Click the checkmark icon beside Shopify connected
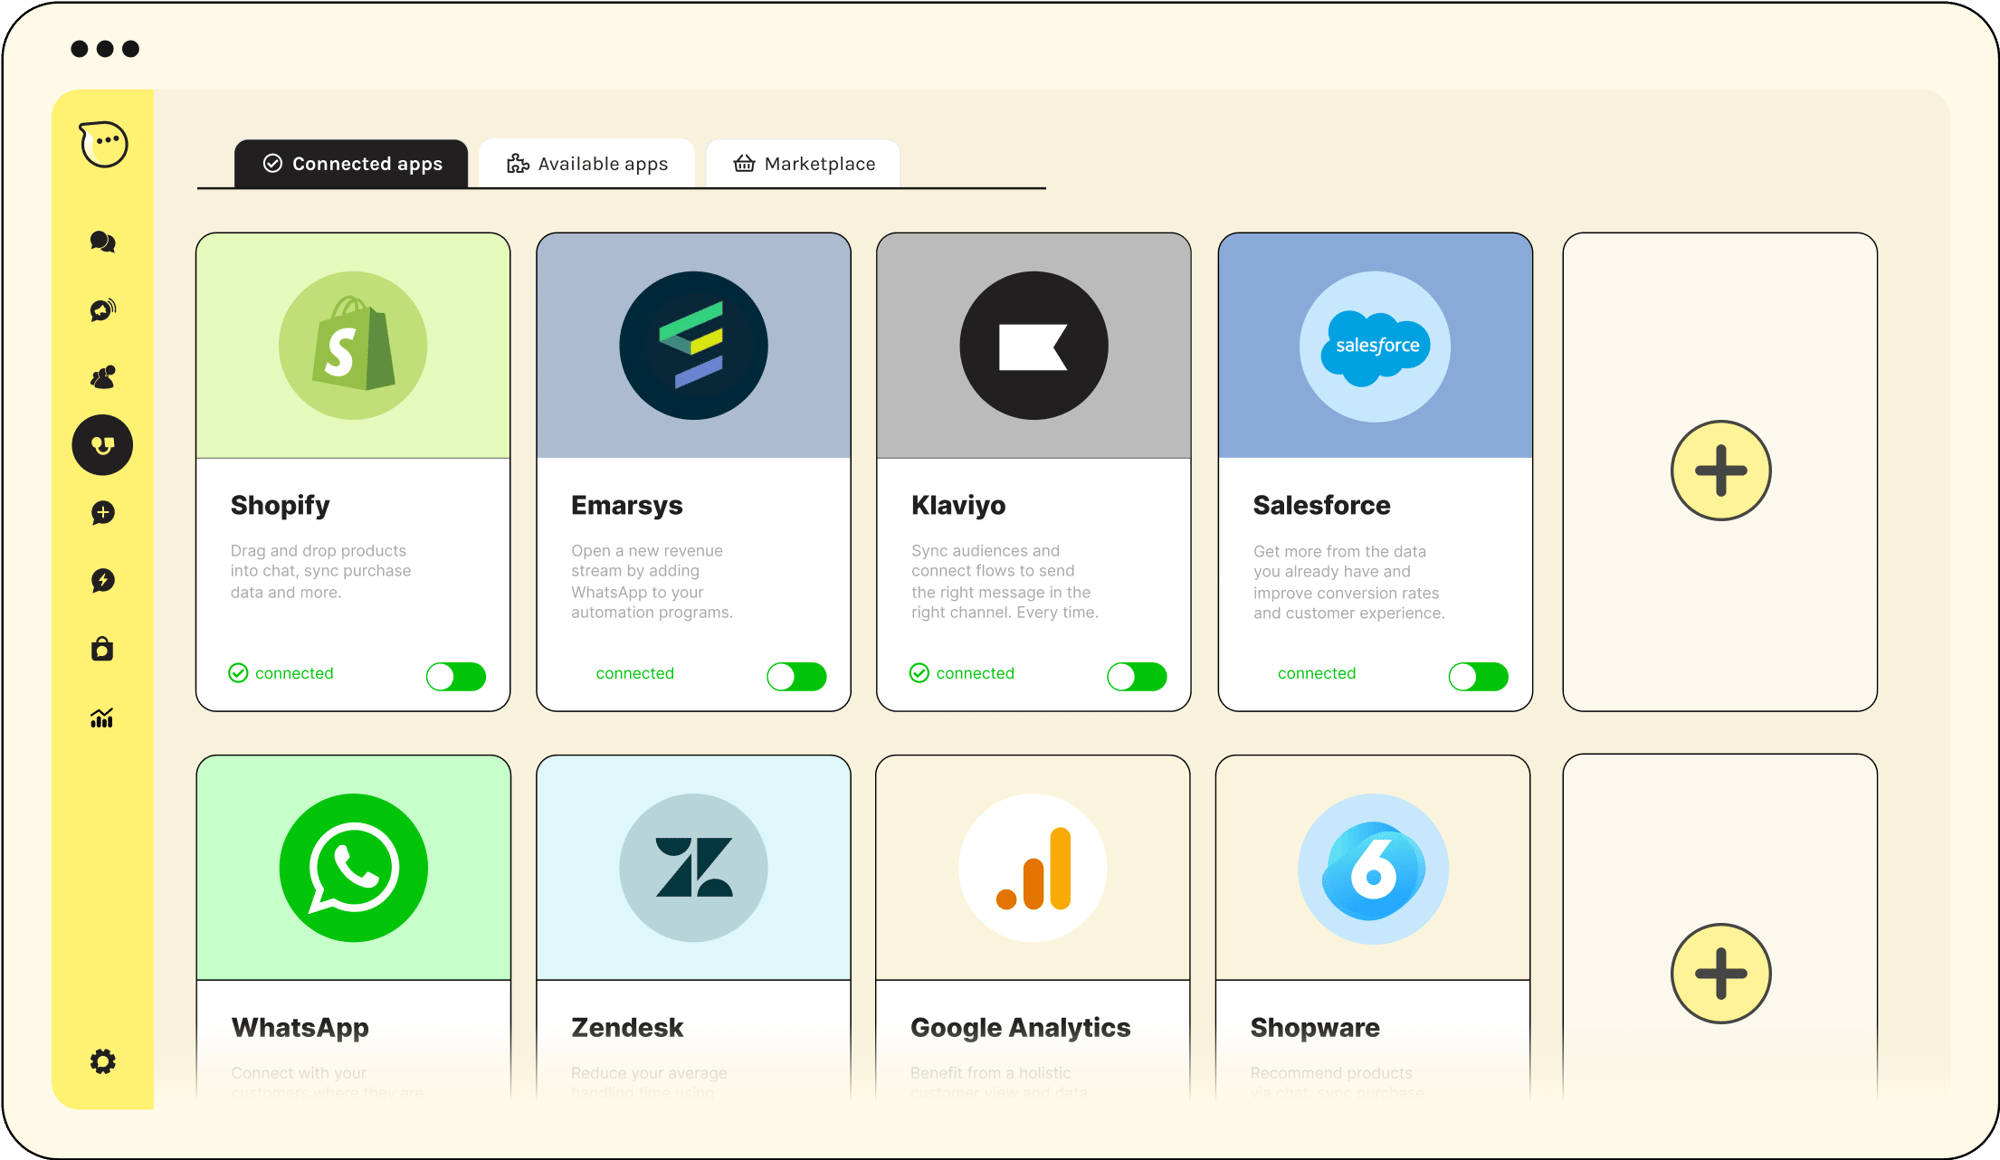This screenshot has width=2000, height=1160. tap(238, 673)
